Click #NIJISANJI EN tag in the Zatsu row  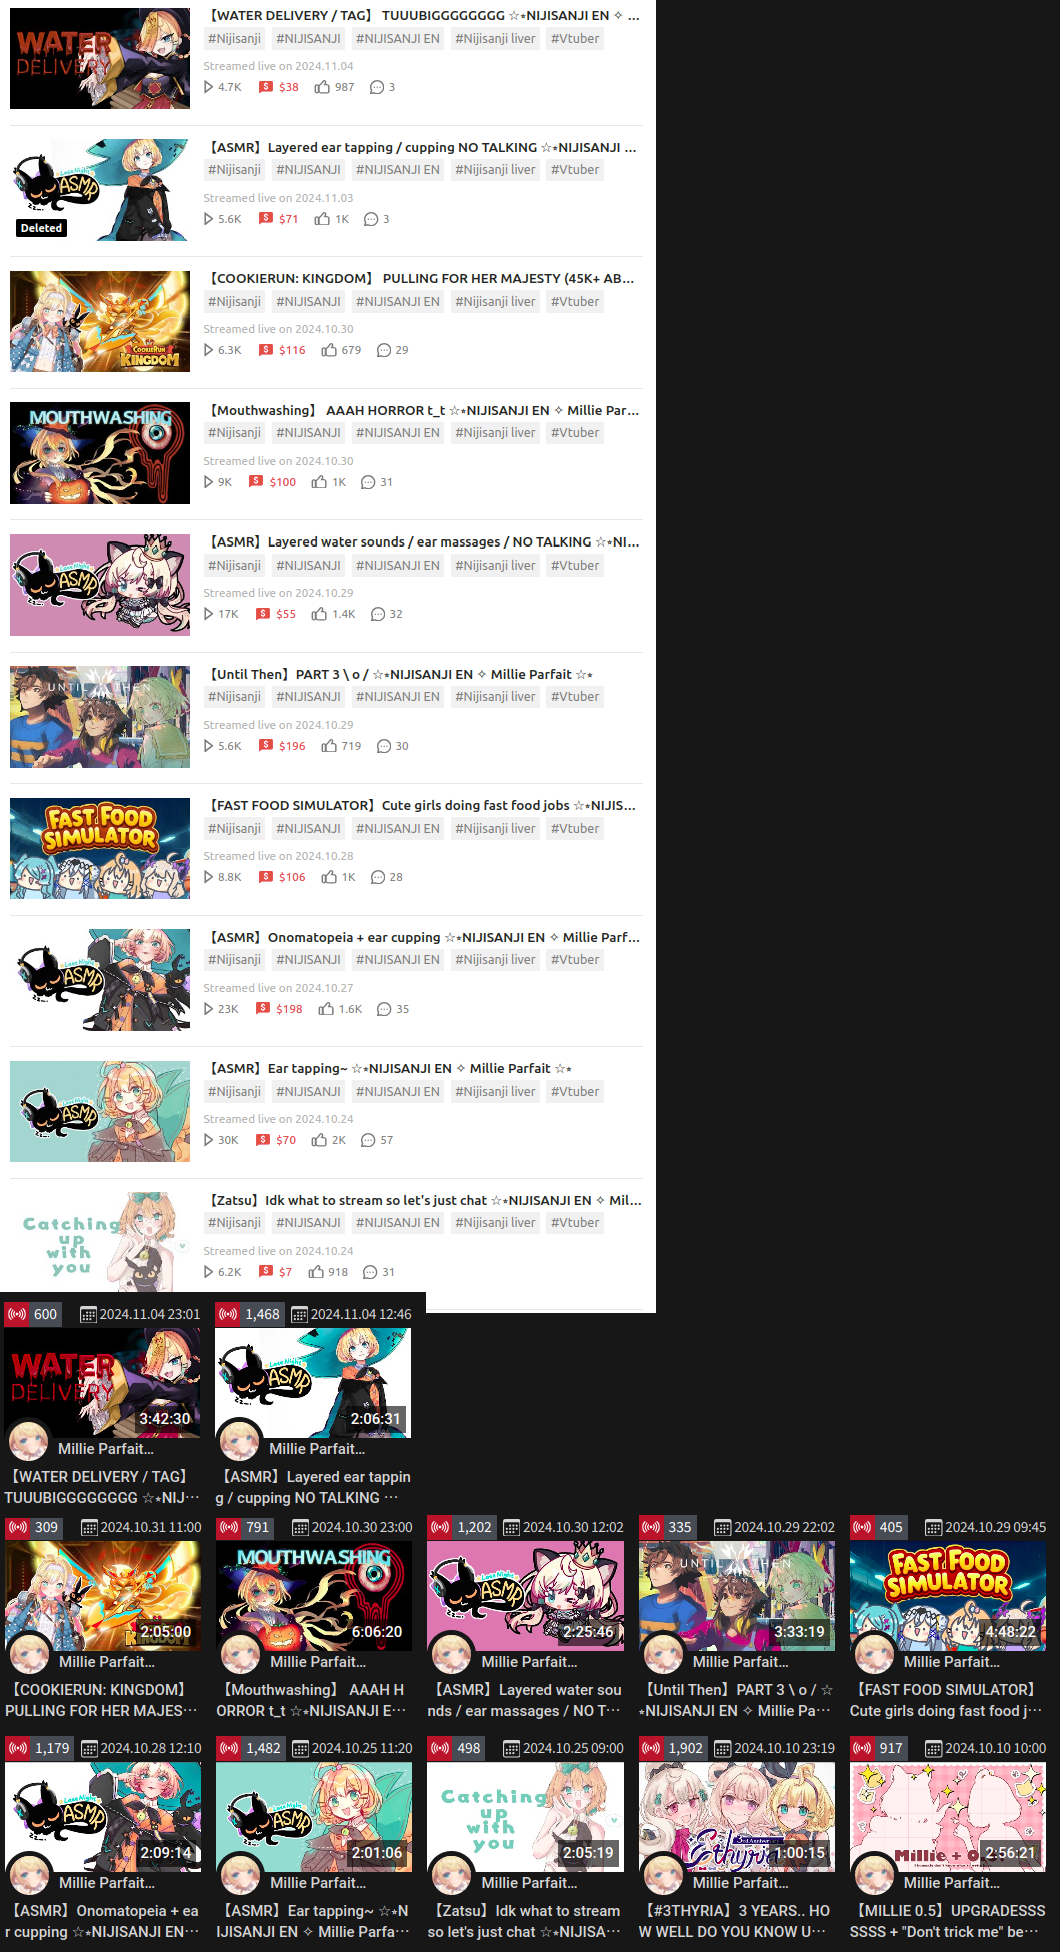click(x=398, y=1223)
